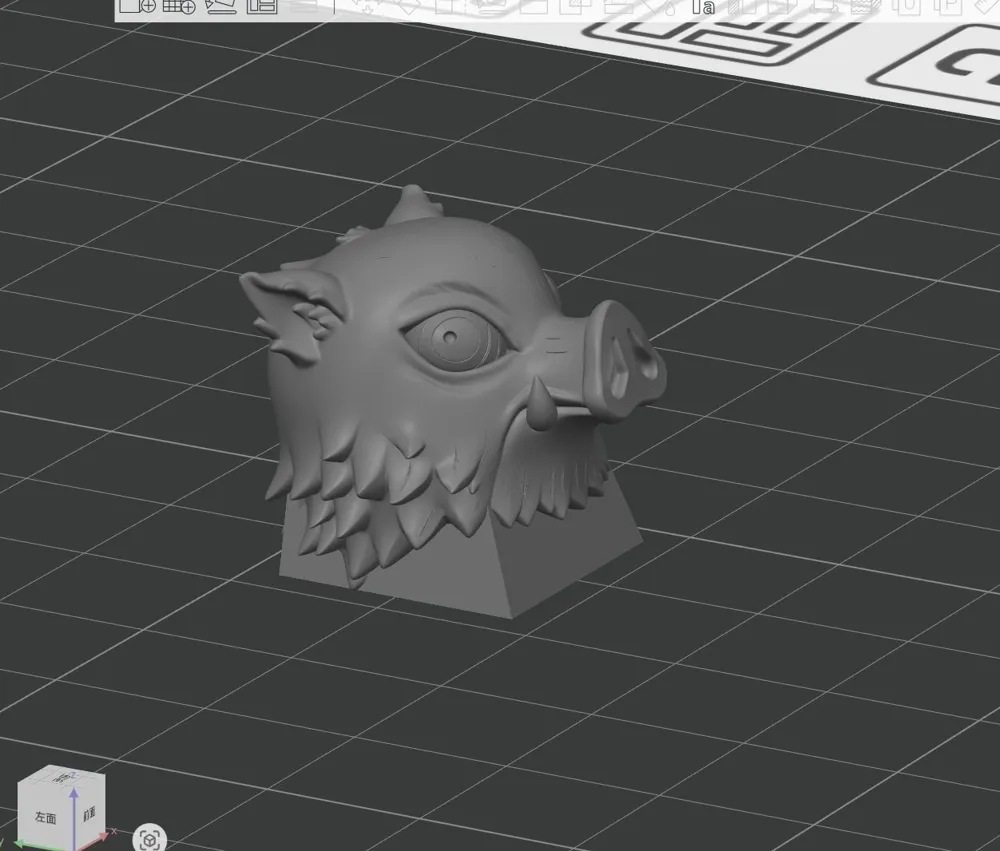Click the Add plate grid icon
Image resolution: width=1000 pixels, height=851 pixels.
(179, 6)
